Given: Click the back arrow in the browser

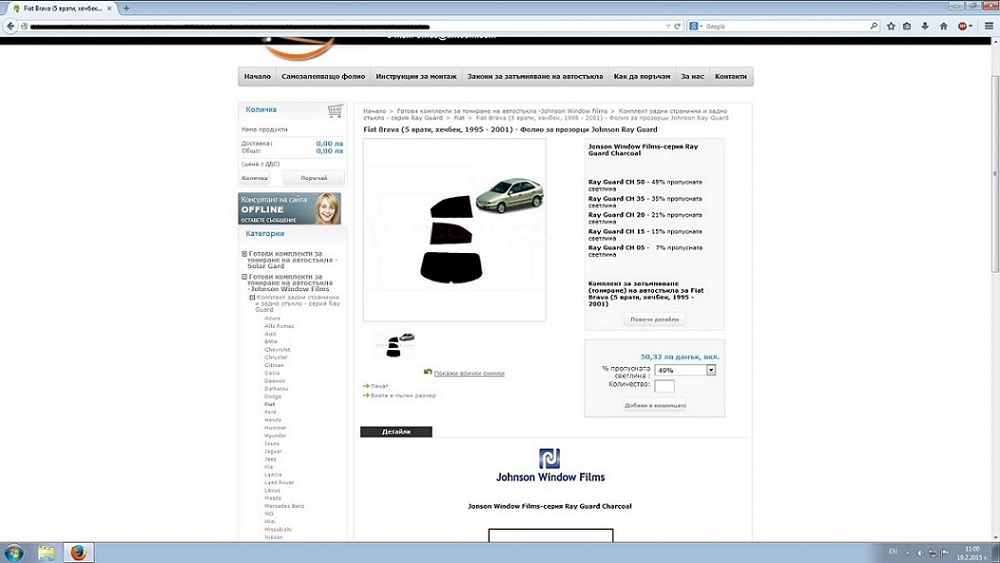Looking at the screenshot, I should click(12, 26).
